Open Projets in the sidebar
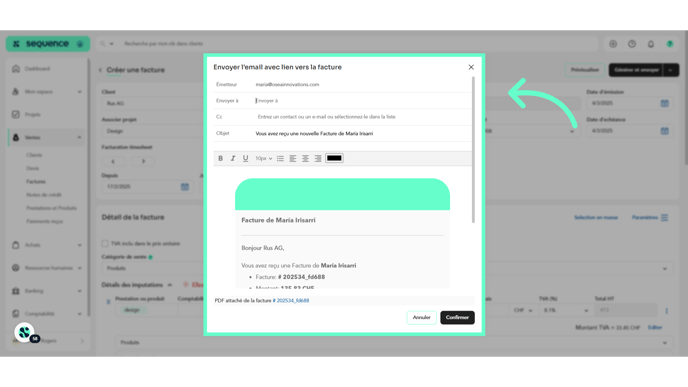Viewport: 688px width, 387px height. click(x=32, y=115)
